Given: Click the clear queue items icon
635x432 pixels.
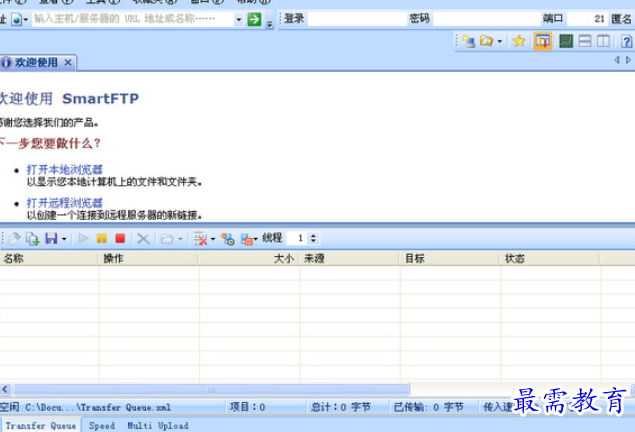Looking at the screenshot, I should tap(200, 239).
